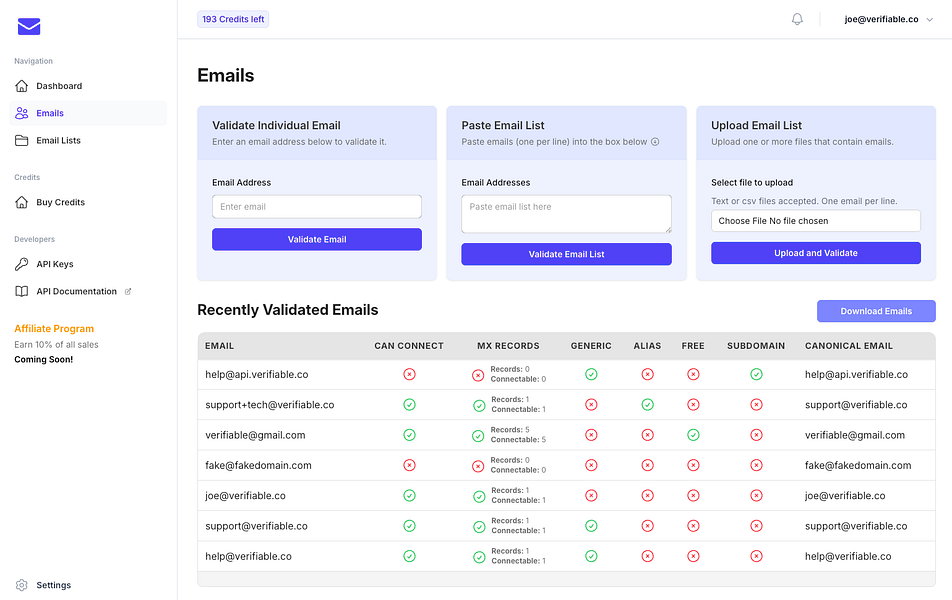Open Email Lists in the sidebar
Viewport: 952px width, 600px height.
[x=58, y=141]
